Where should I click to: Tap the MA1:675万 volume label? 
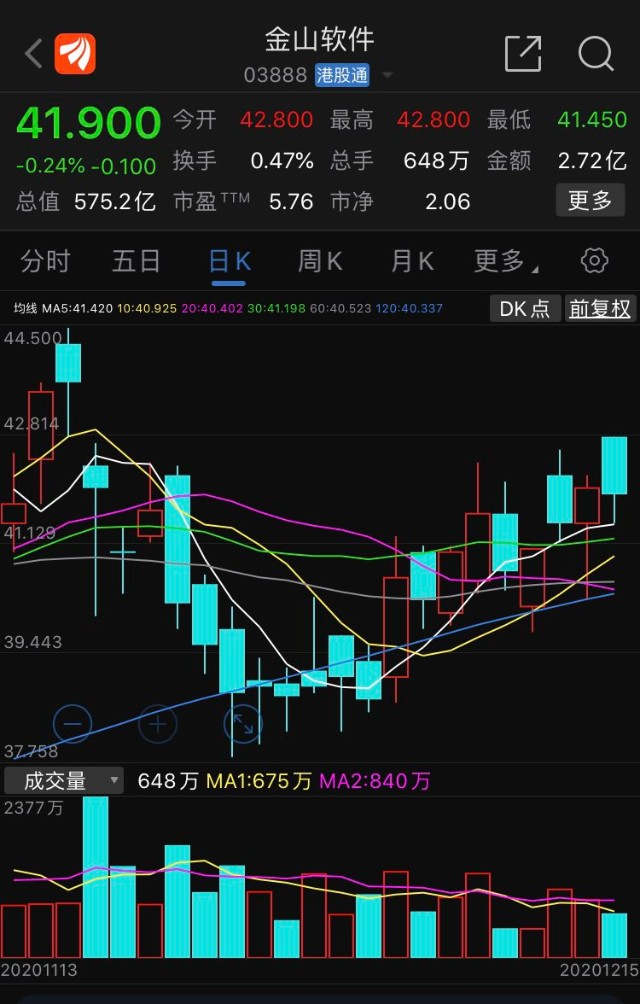259,781
